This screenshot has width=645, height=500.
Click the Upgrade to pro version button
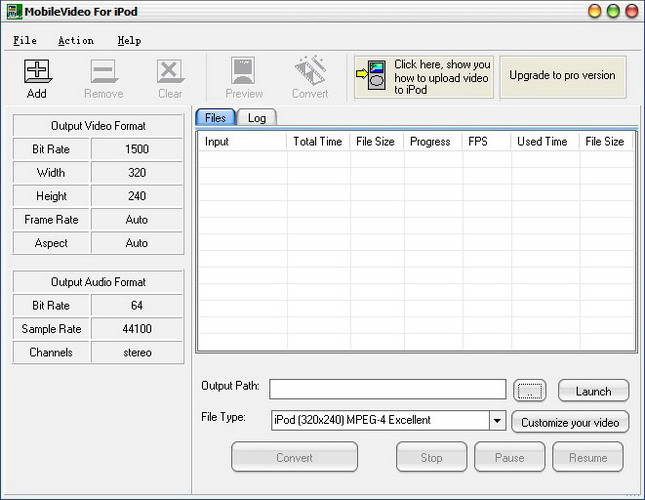[563, 77]
